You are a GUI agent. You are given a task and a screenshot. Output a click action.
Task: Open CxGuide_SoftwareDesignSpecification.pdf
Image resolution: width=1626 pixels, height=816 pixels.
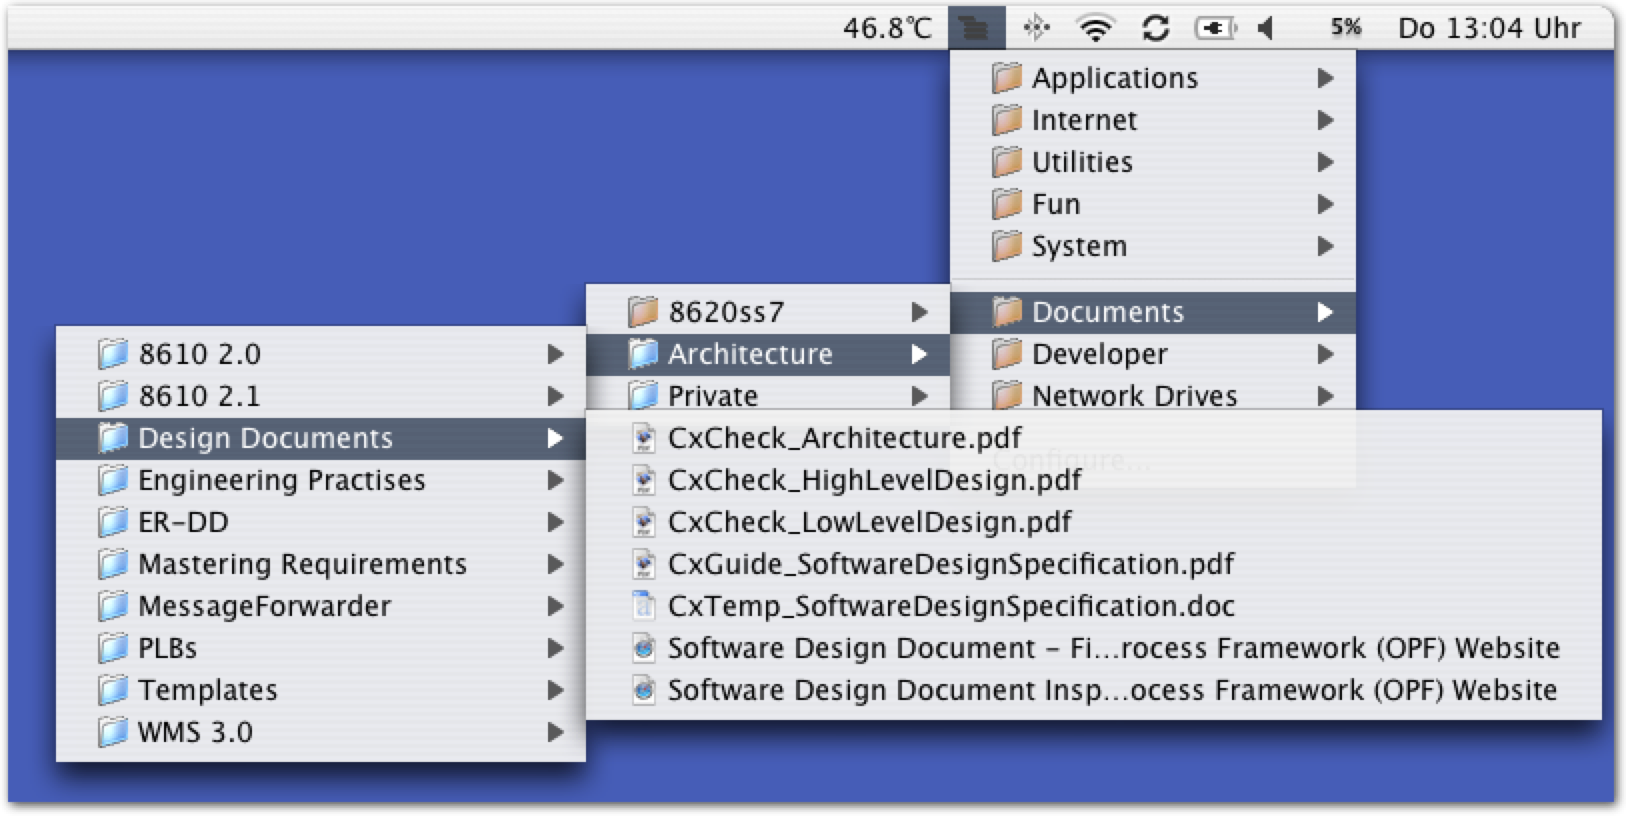[x=950, y=564]
